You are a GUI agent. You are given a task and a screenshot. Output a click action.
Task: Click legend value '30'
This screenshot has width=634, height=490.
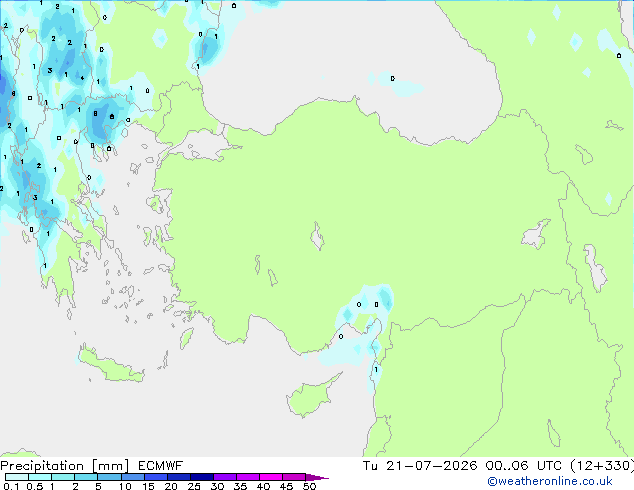217,486
